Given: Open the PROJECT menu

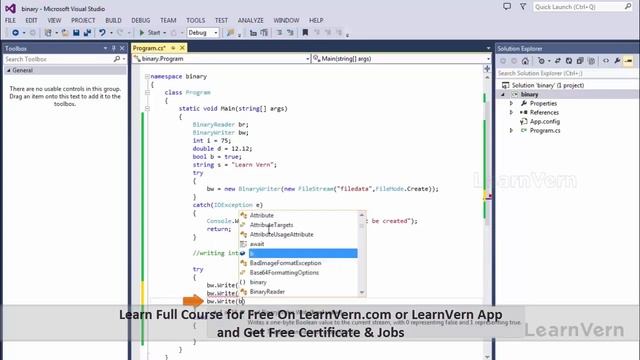Looking at the screenshot, I should pyautogui.click(x=83, y=20).
